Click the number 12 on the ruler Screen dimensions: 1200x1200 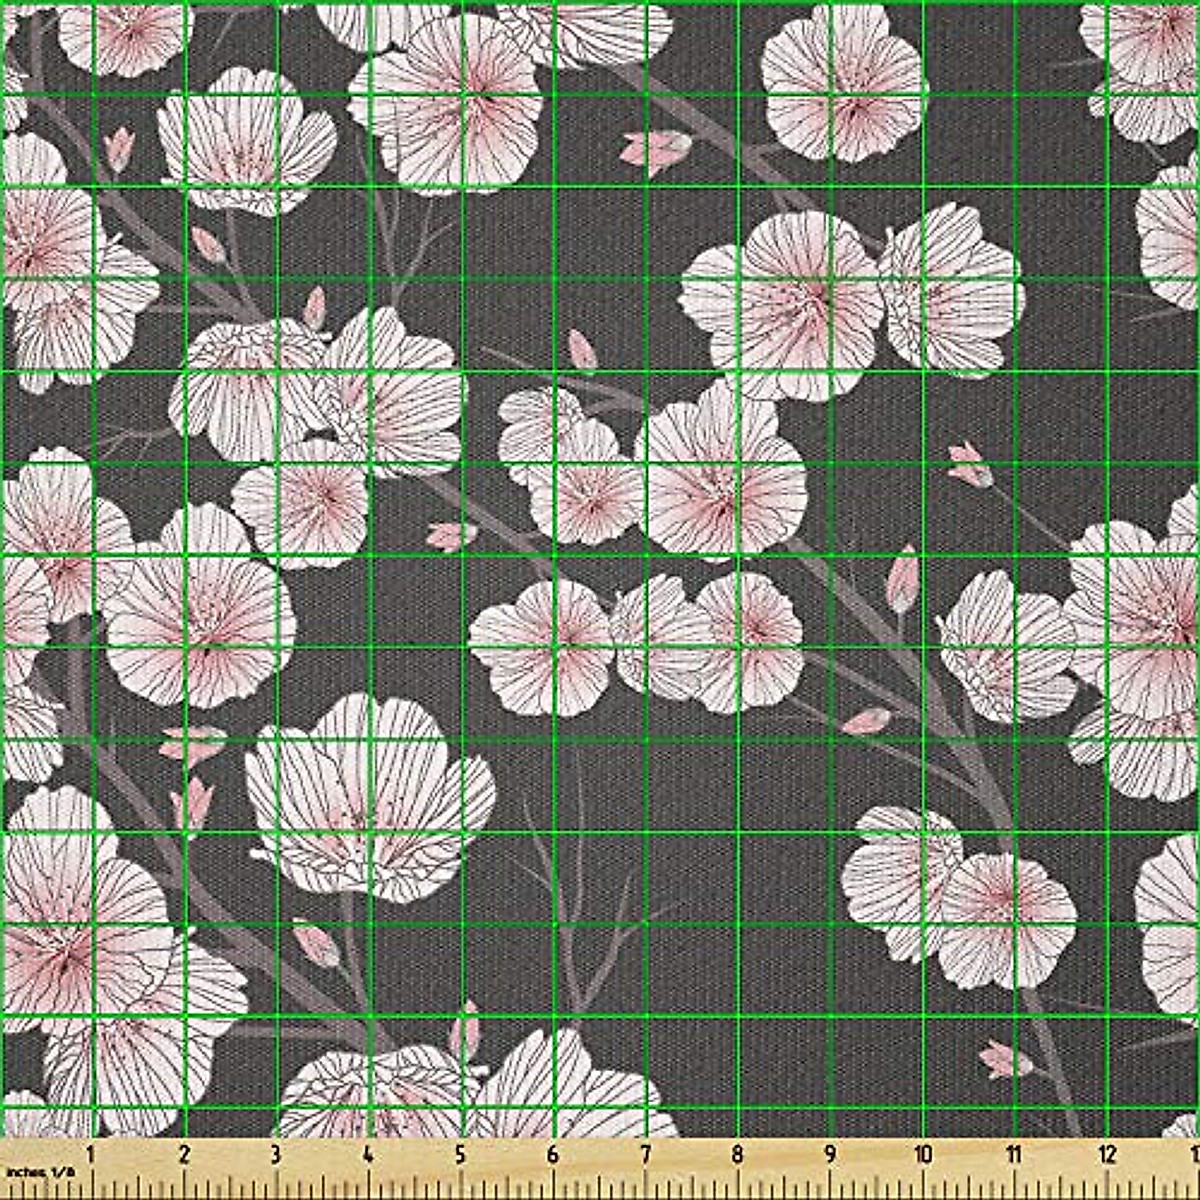pyautogui.click(x=1106, y=1153)
